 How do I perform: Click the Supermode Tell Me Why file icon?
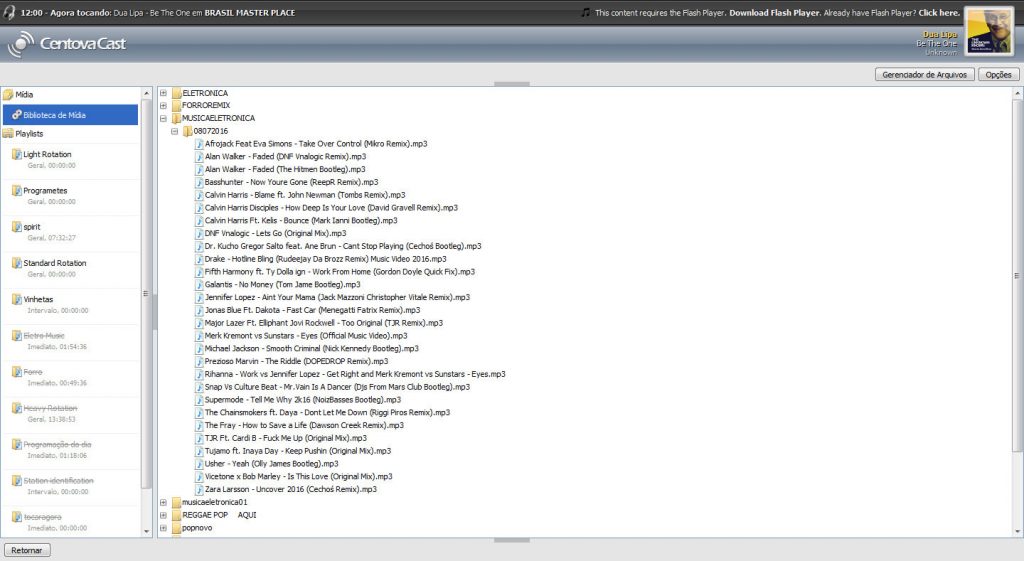coord(199,400)
